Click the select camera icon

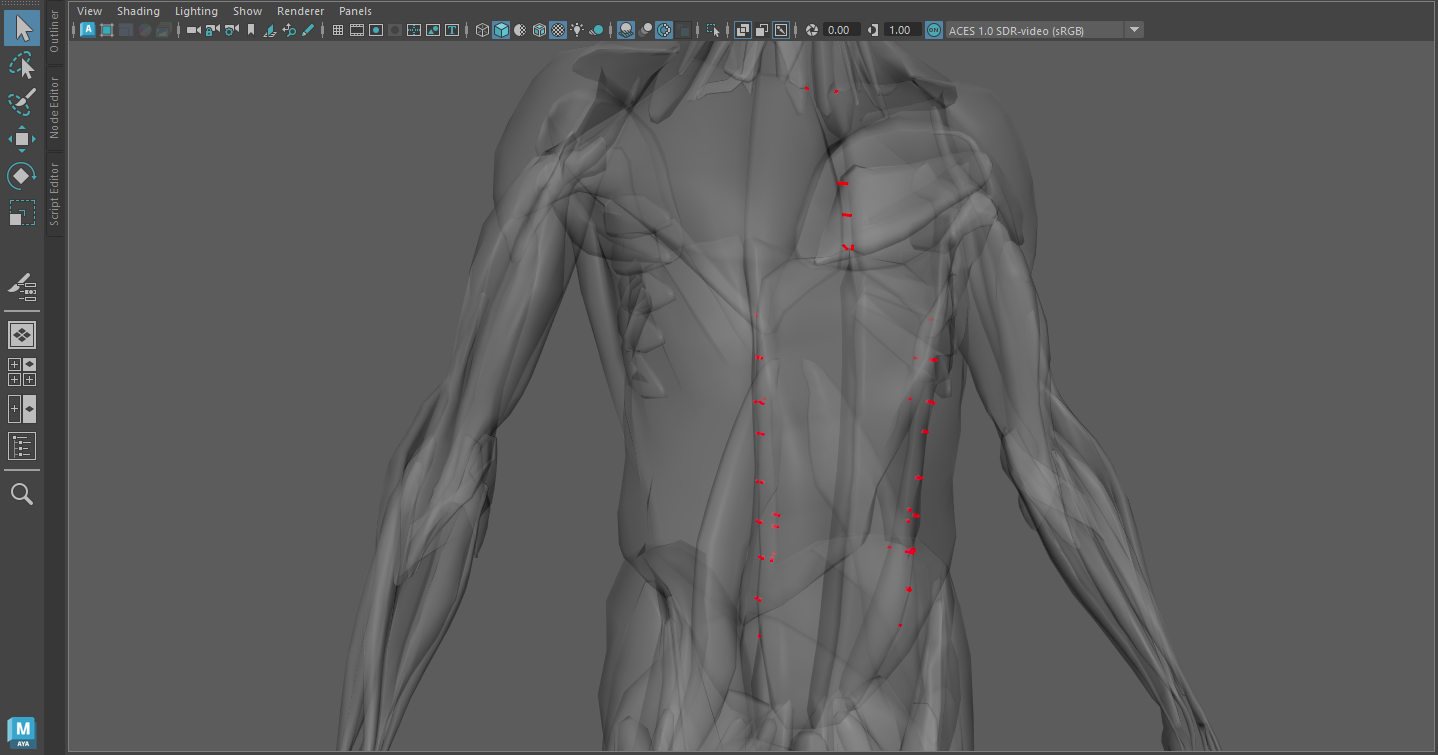pyautogui.click(x=193, y=30)
